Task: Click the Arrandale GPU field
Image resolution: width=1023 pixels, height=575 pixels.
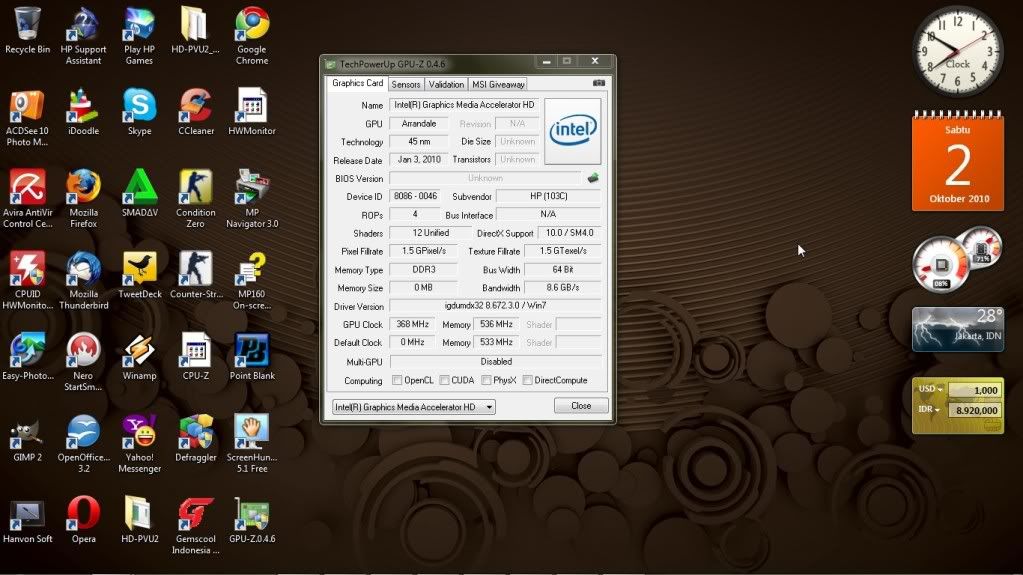Action: point(419,123)
